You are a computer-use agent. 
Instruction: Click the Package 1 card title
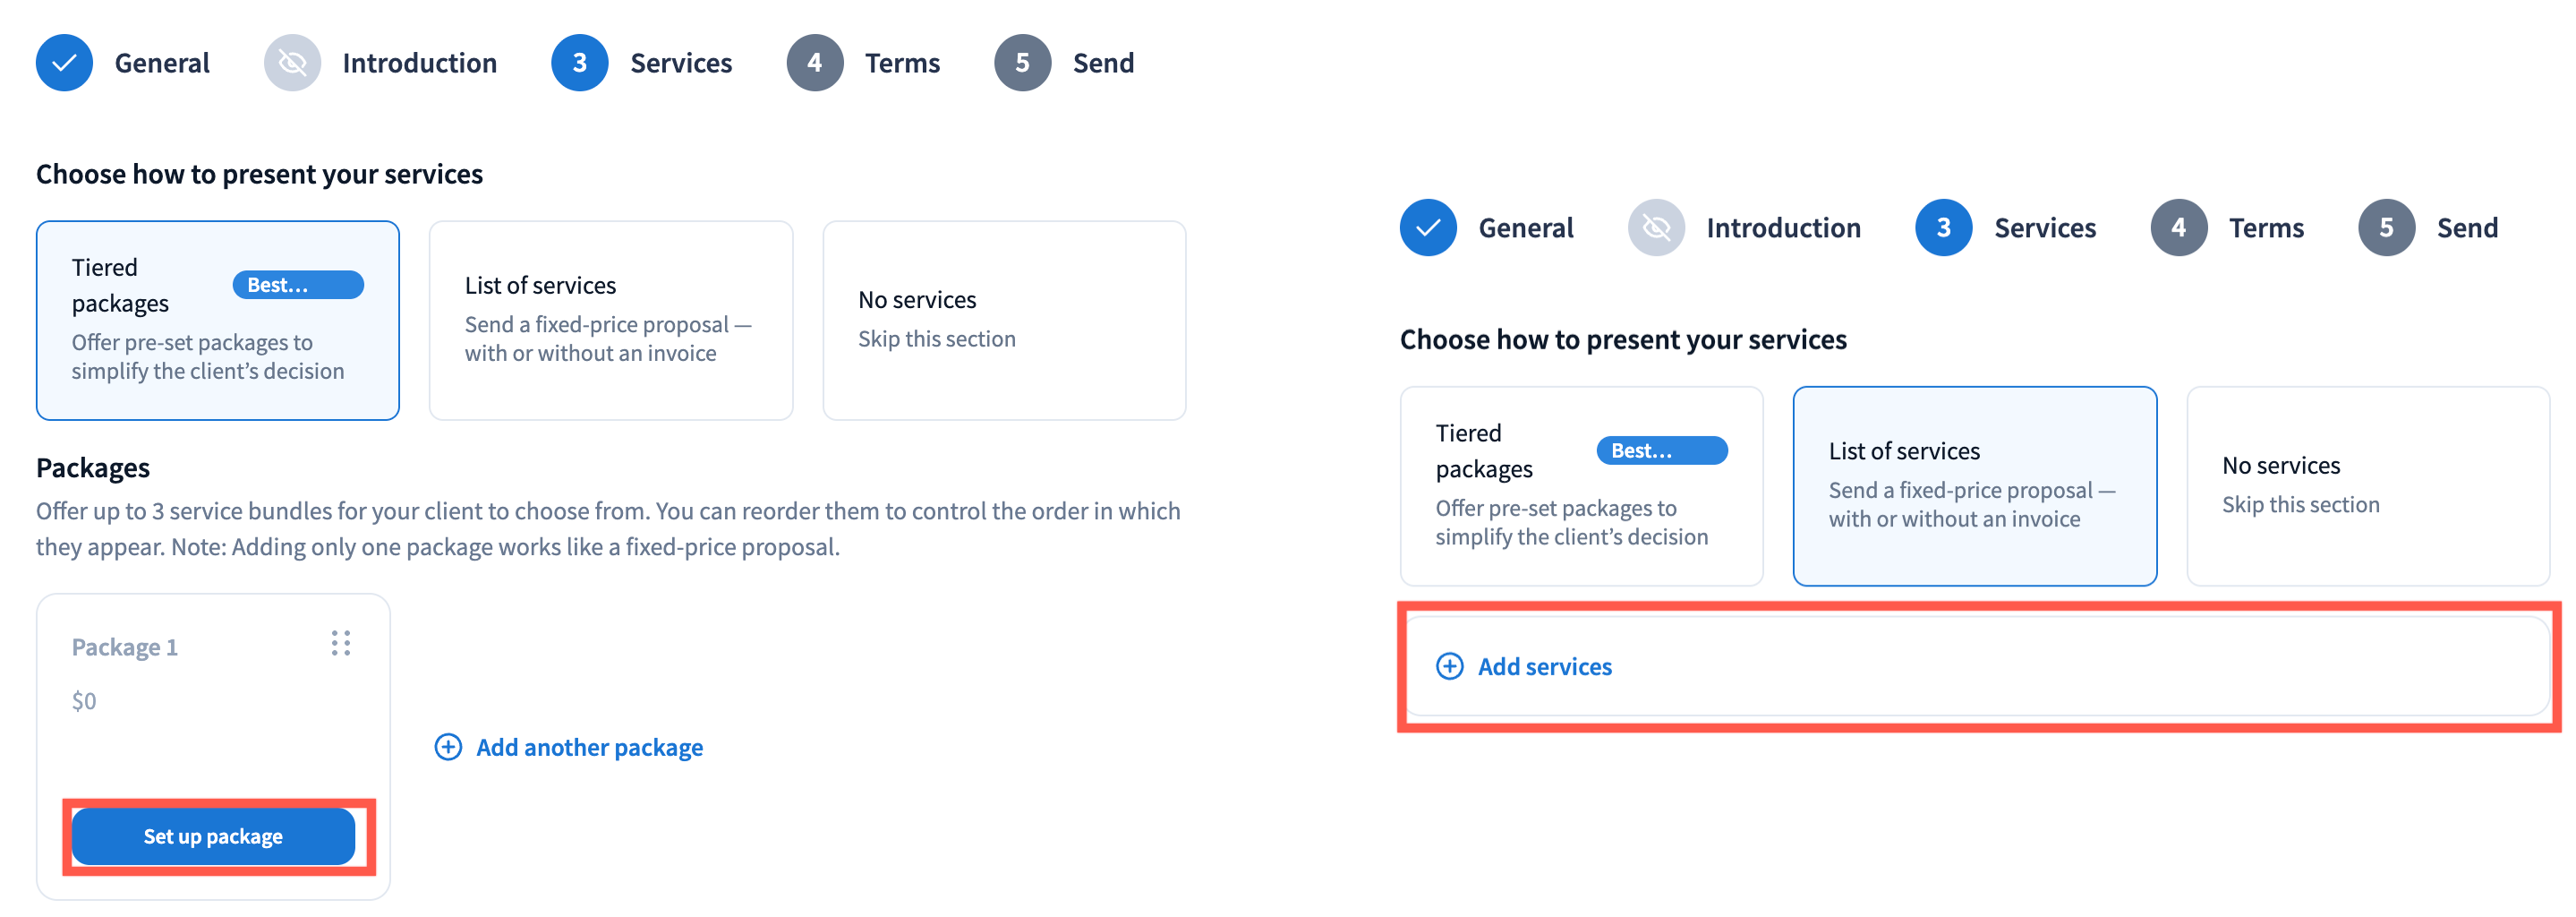[125, 647]
